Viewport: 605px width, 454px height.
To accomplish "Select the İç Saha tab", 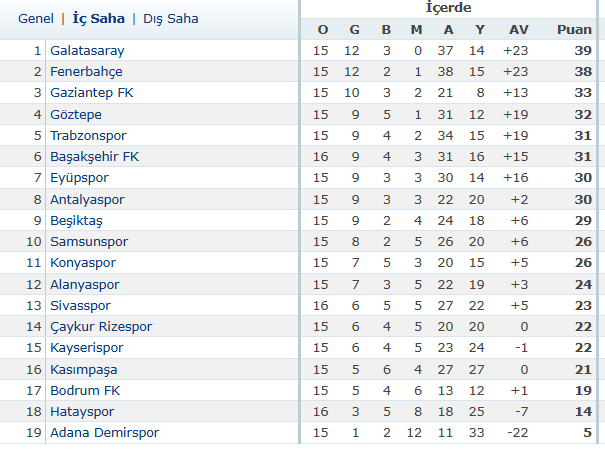I will click(99, 18).
